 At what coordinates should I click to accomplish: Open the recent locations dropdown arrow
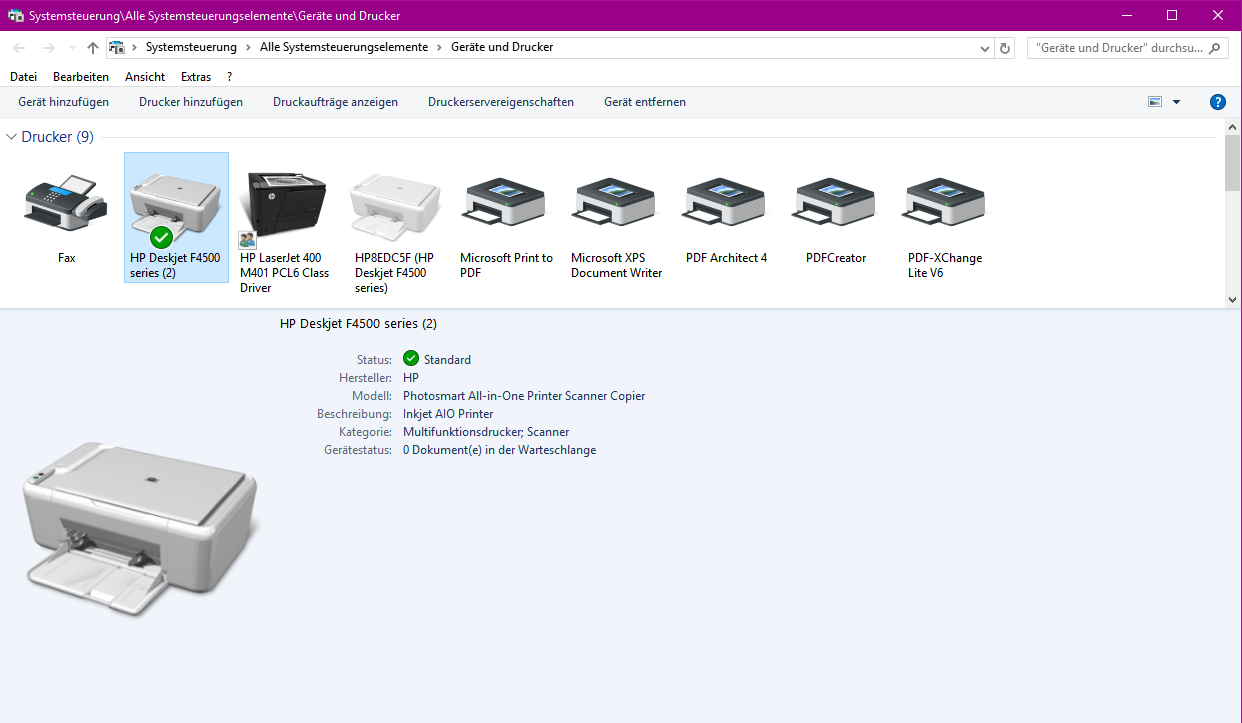click(x=71, y=47)
